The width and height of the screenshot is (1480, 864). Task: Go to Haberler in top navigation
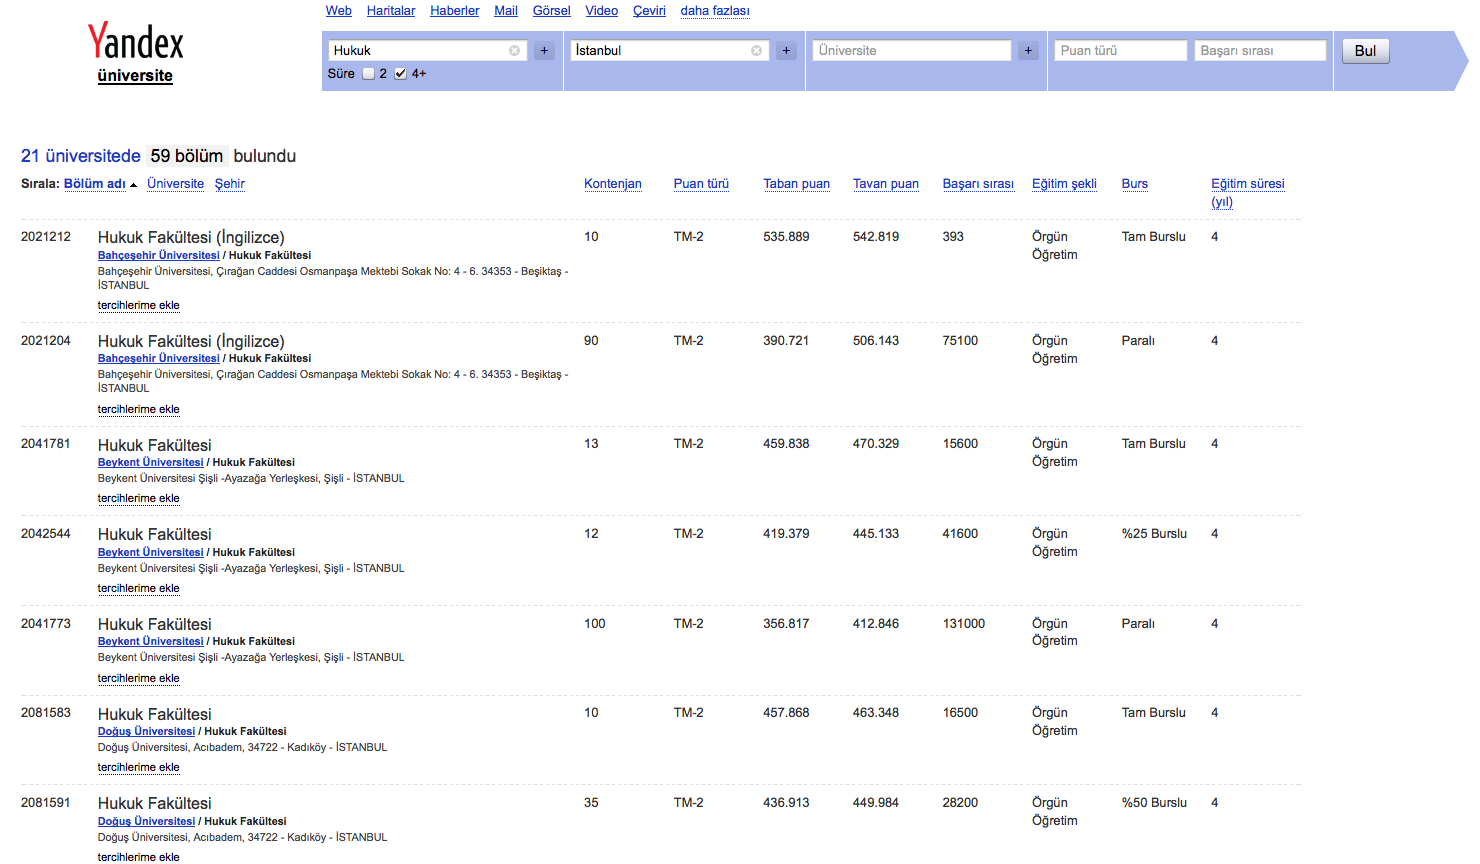coord(455,11)
